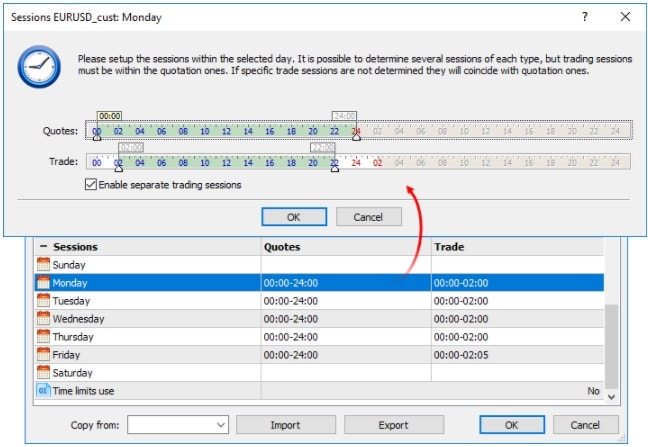
Task: Click the Thursday calendar icon
Action: tap(43, 336)
